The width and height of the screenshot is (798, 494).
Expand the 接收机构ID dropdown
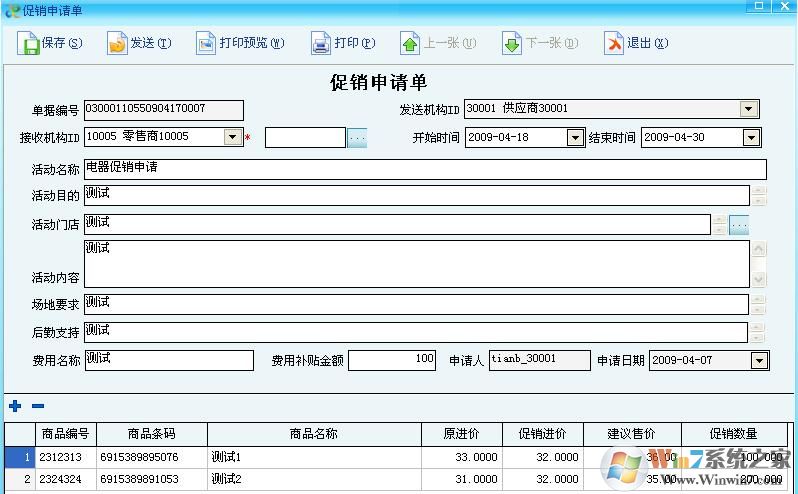point(233,137)
